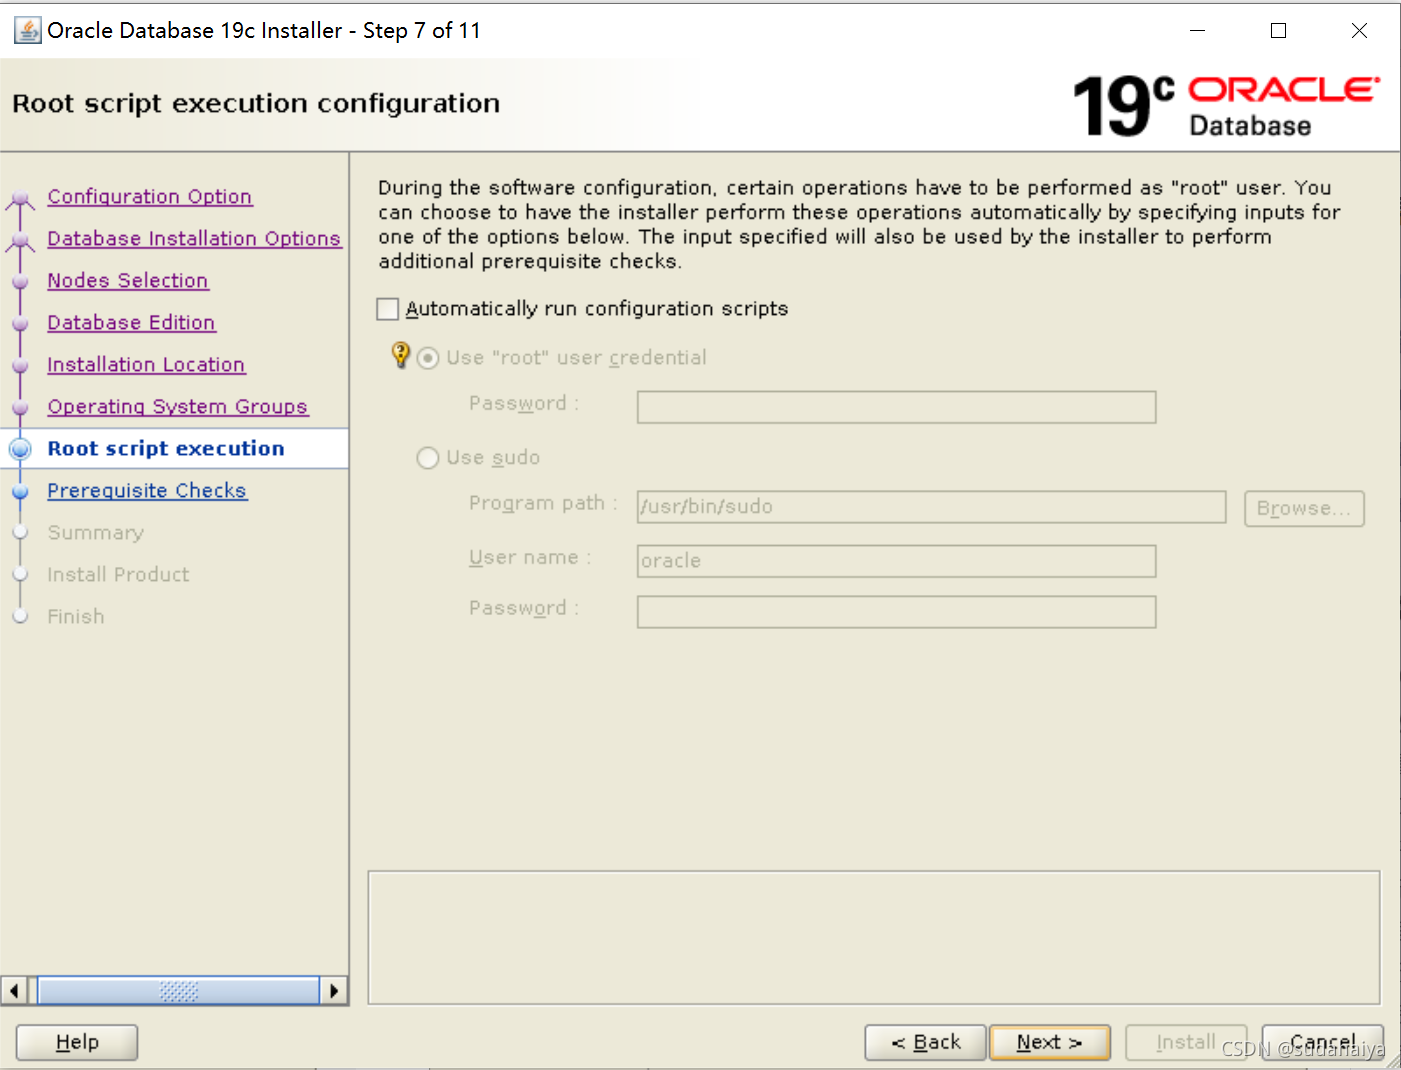1401x1070 pixels.
Task: Open the Nodes Selection step
Action: pos(128,281)
